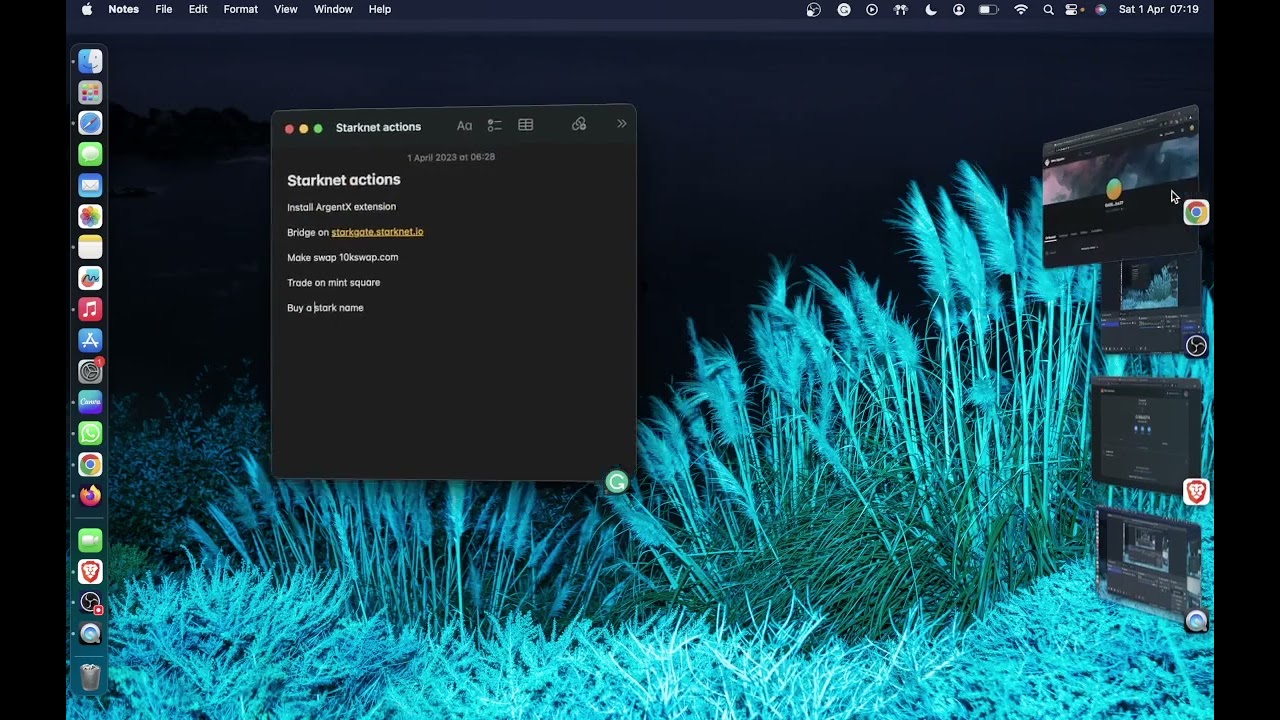Open System Settings from the Dock
1280x720 pixels.
[90, 372]
